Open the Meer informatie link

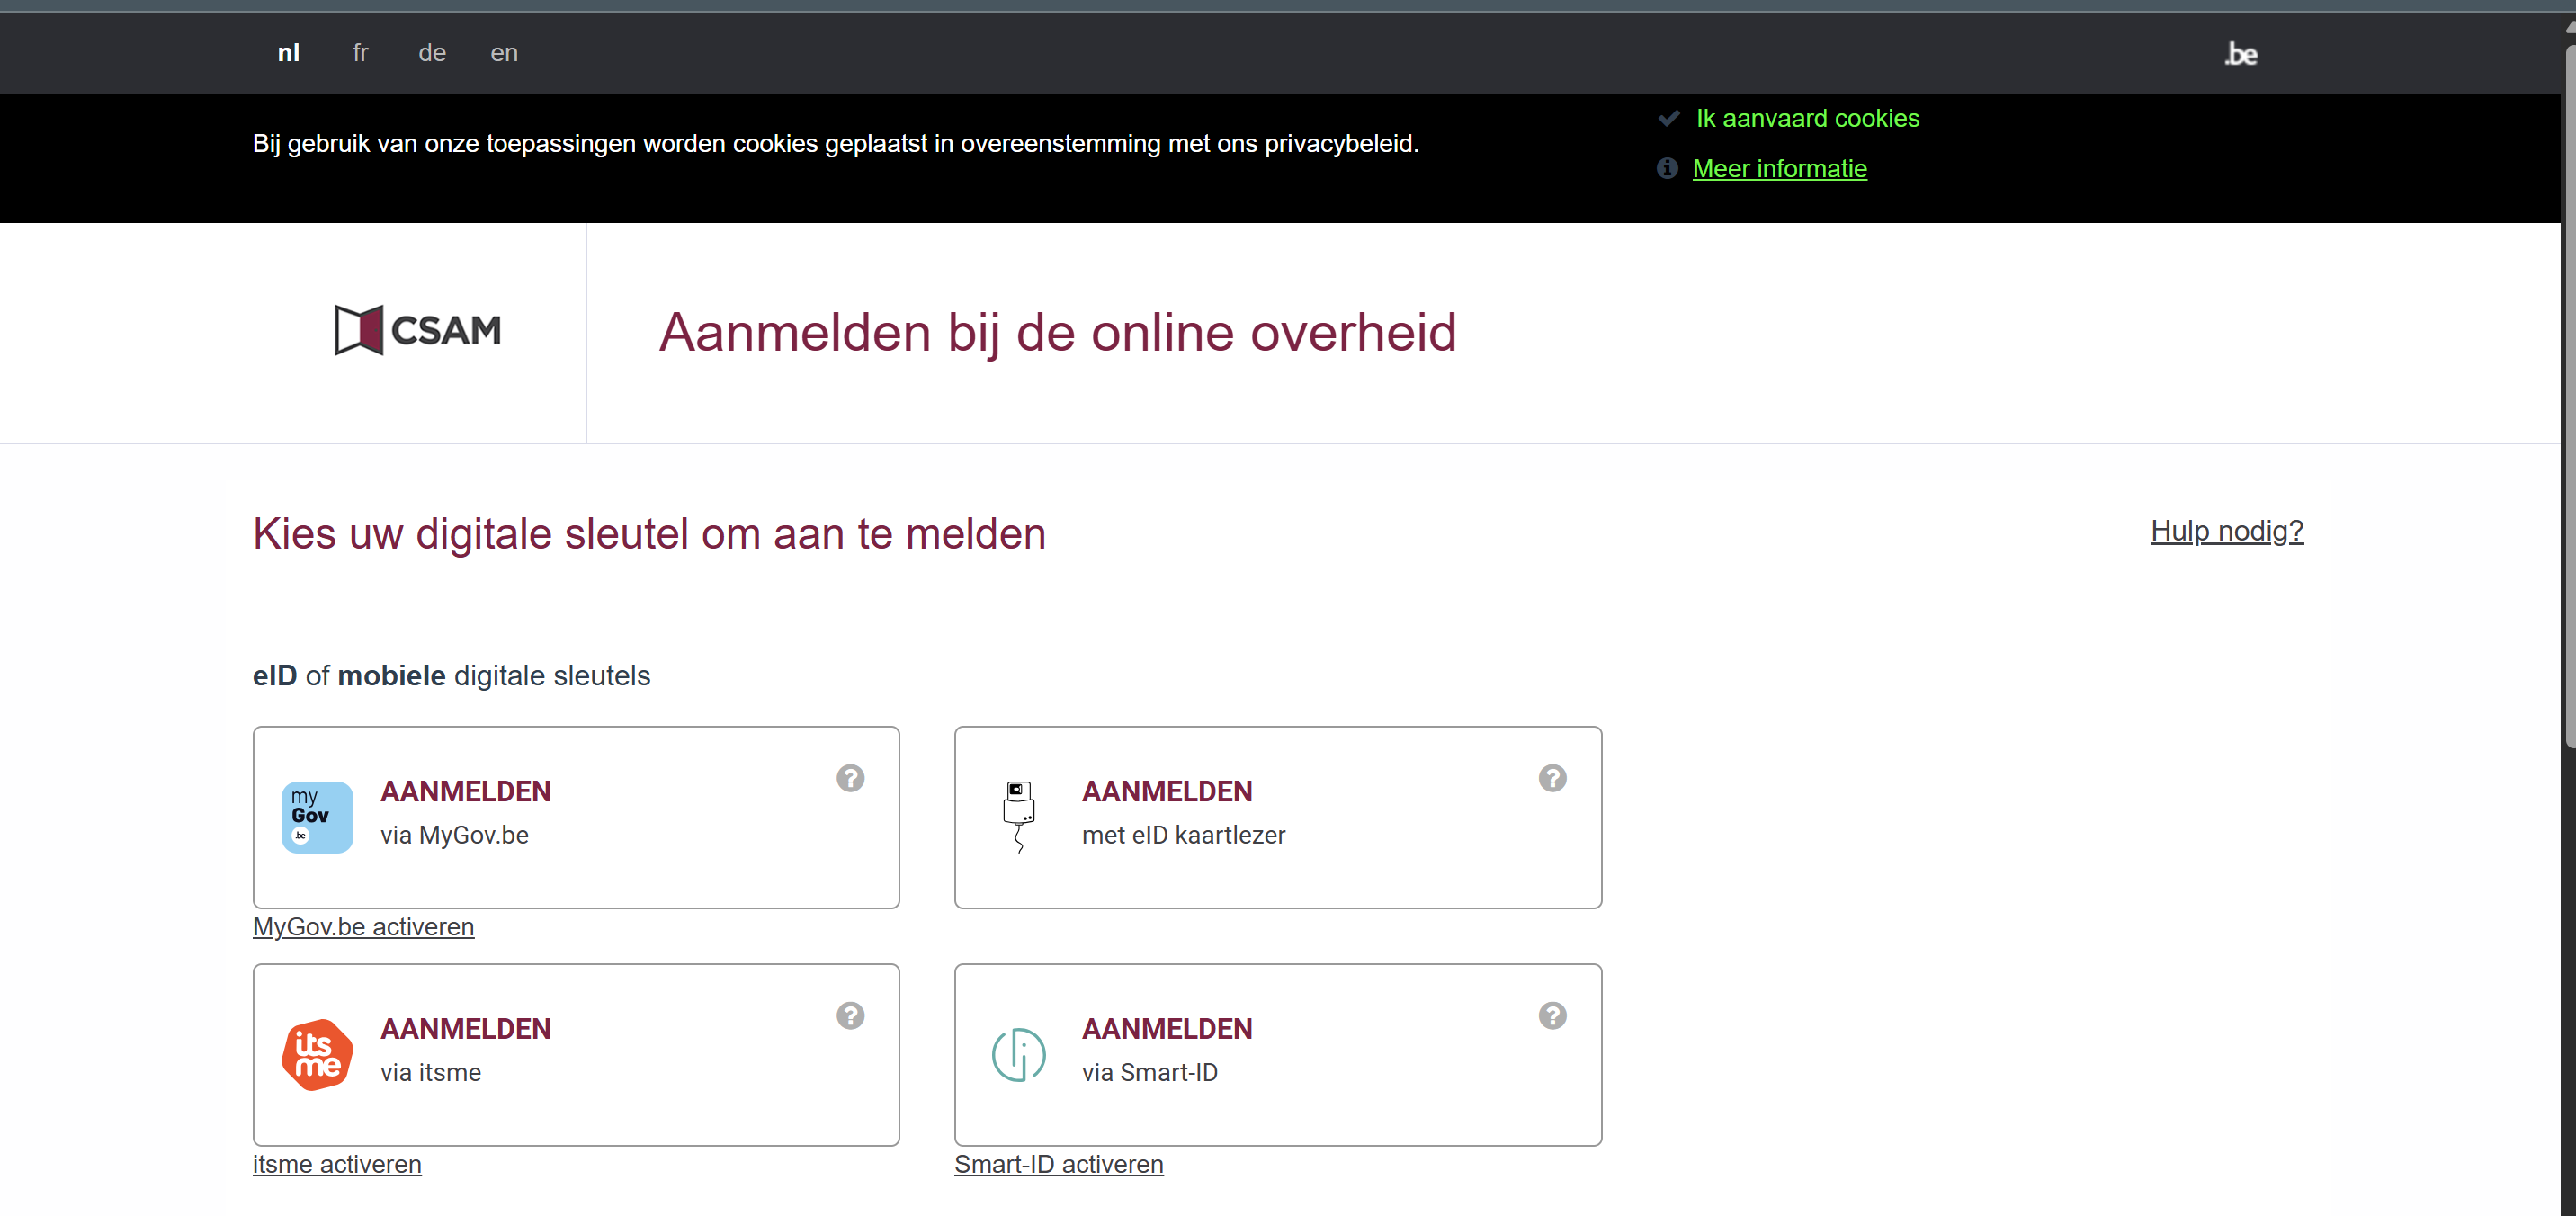click(x=1779, y=168)
